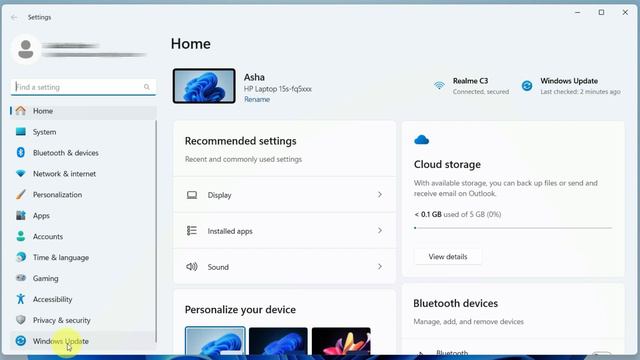The height and width of the screenshot is (360, 640).
Task: Click the device wallpaper thumbnail beside Asha
Action: point(204,86)
